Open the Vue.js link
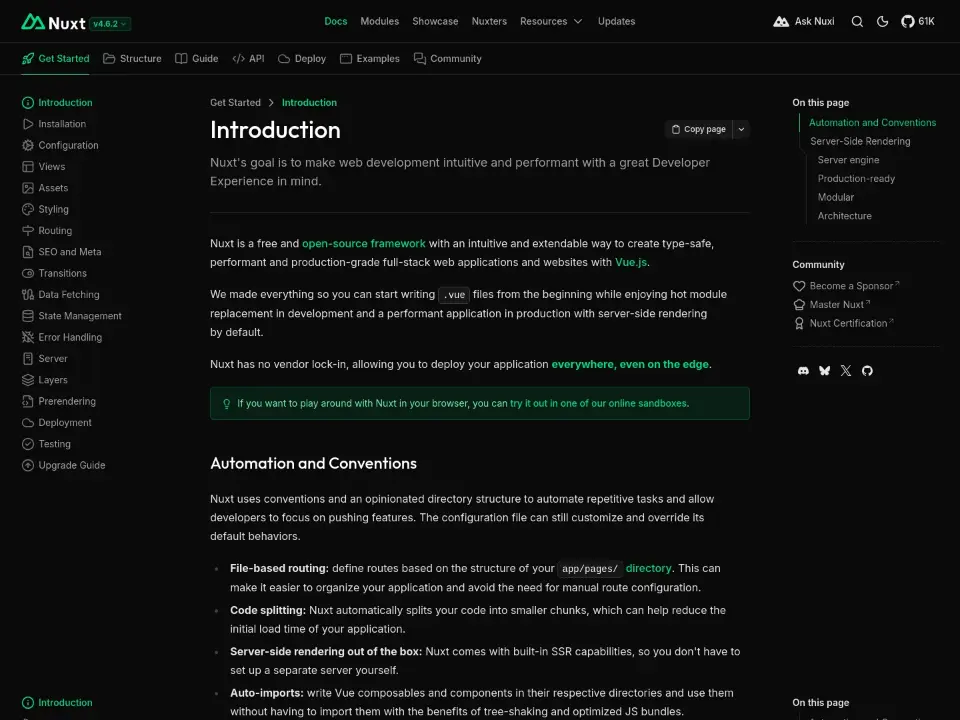 [x=631, y=262]
